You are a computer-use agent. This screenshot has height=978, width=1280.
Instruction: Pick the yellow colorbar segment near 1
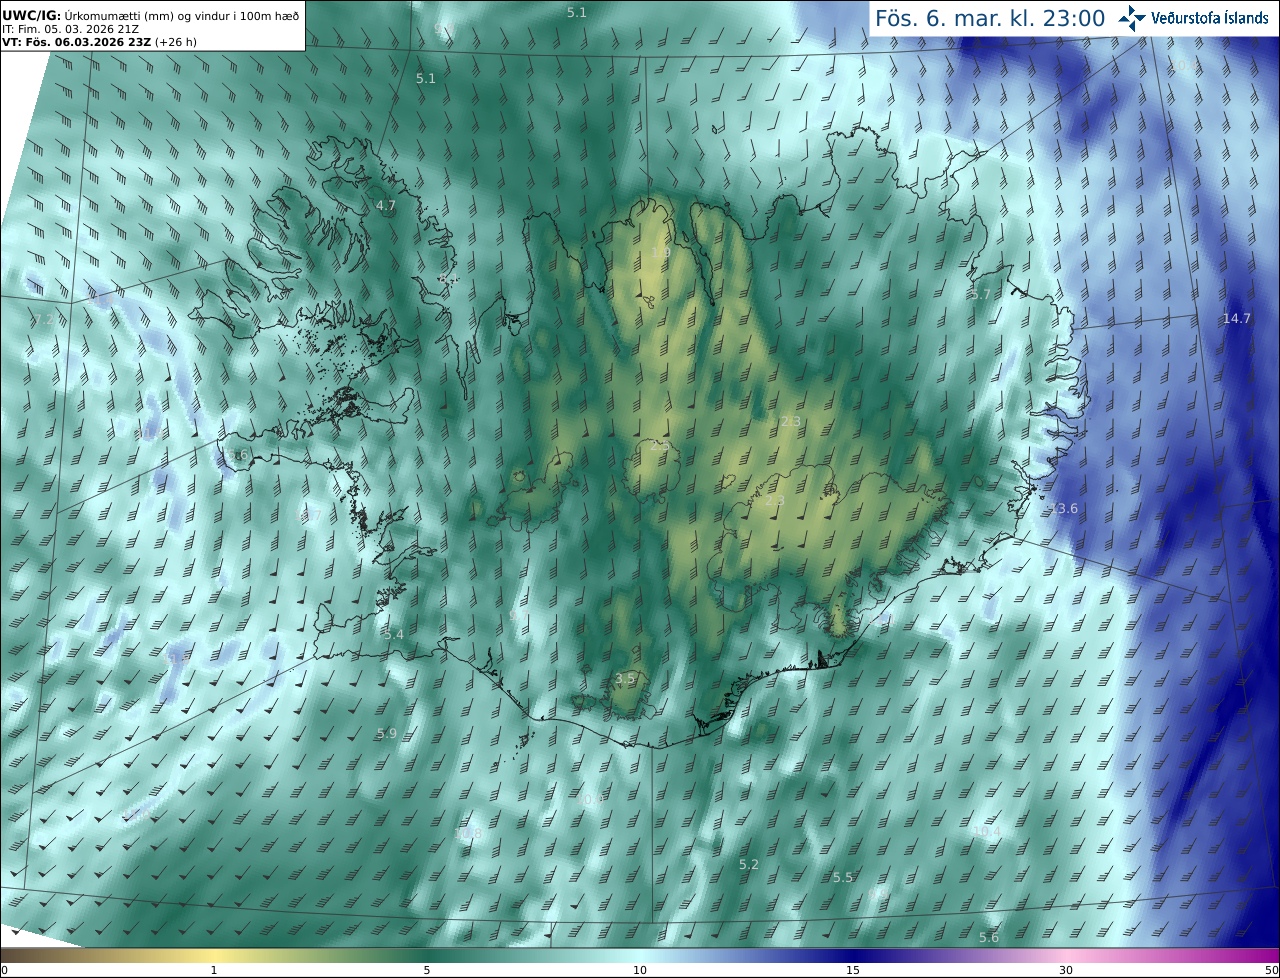214,955
